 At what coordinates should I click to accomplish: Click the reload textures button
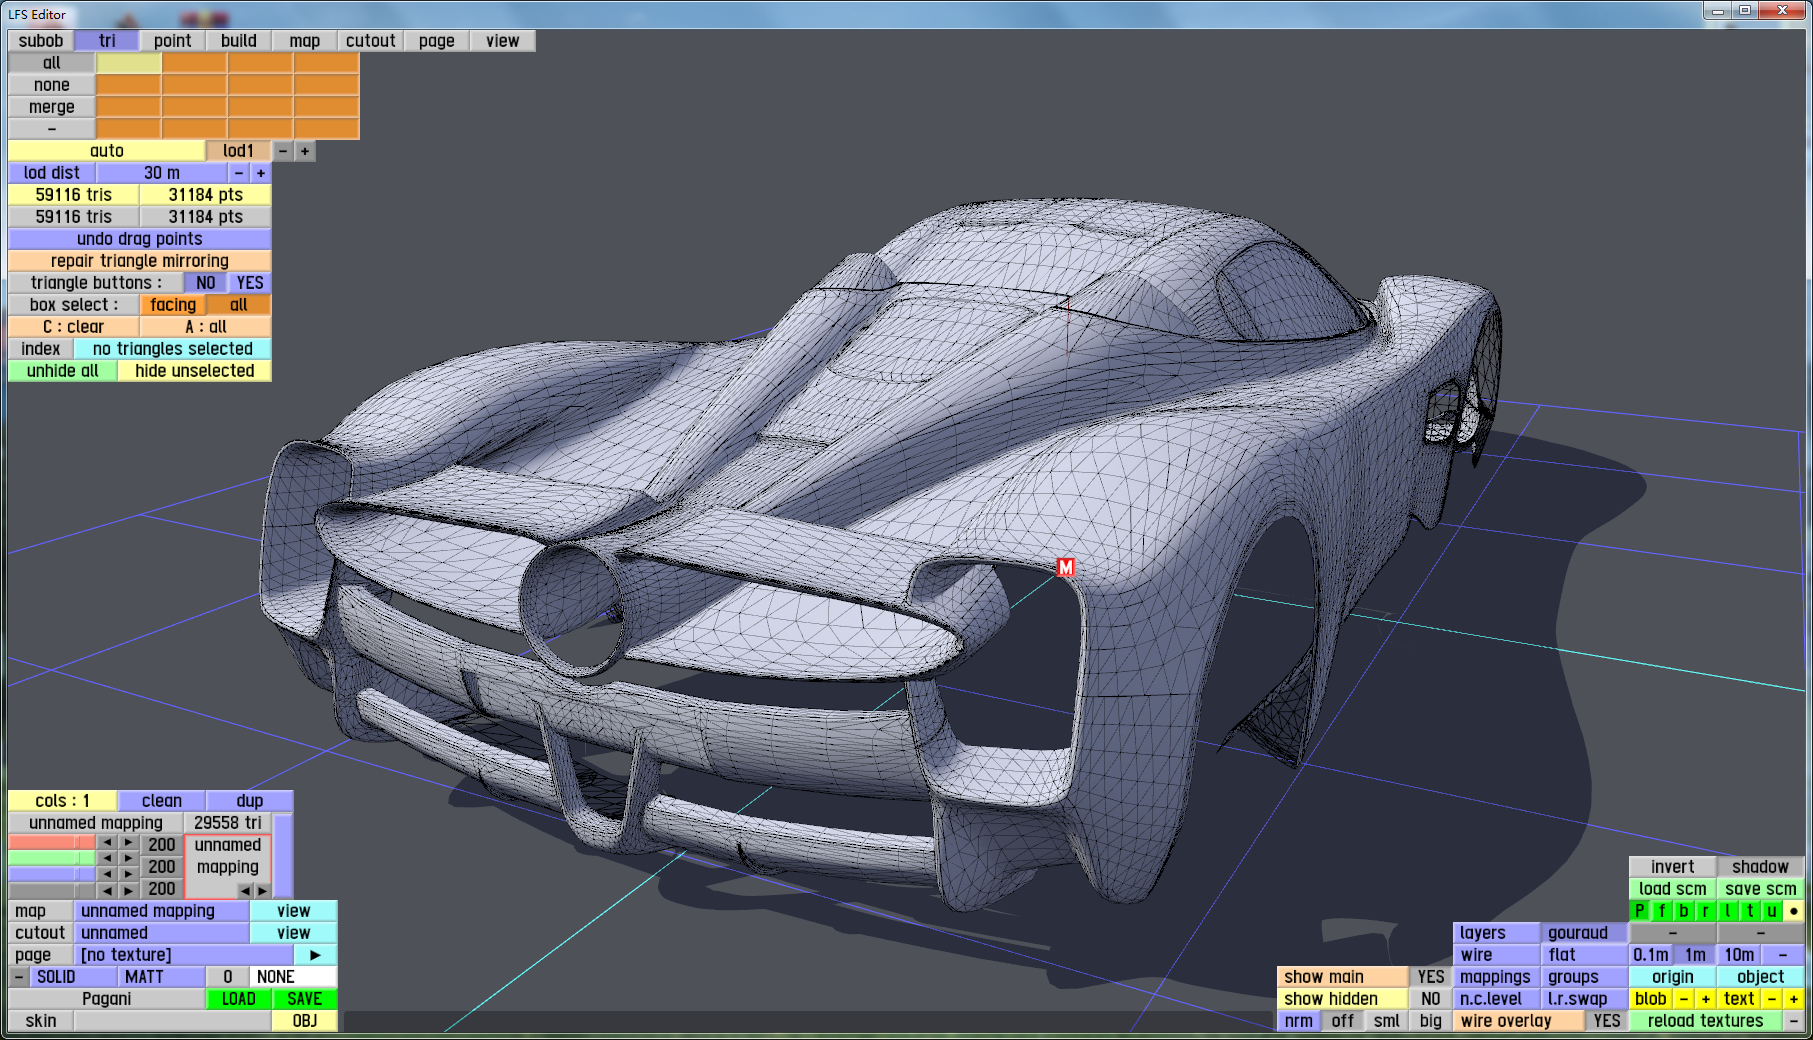click(x=1705, y=1021)
